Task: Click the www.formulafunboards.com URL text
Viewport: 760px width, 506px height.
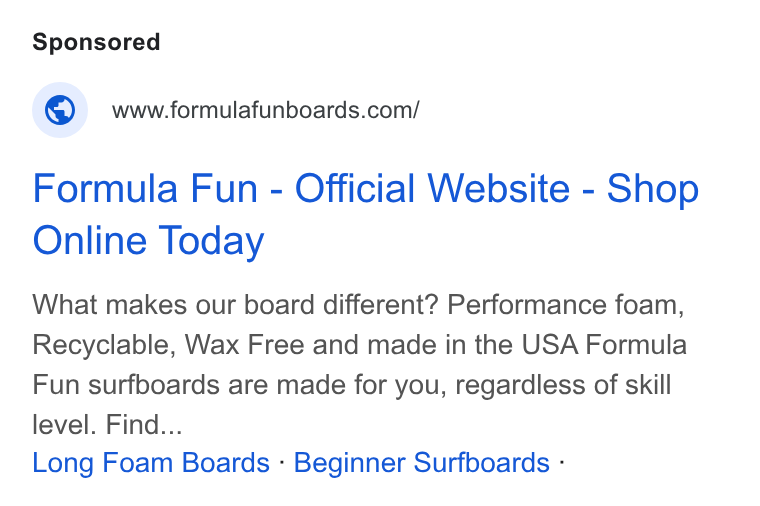Action: coord(266,111)
